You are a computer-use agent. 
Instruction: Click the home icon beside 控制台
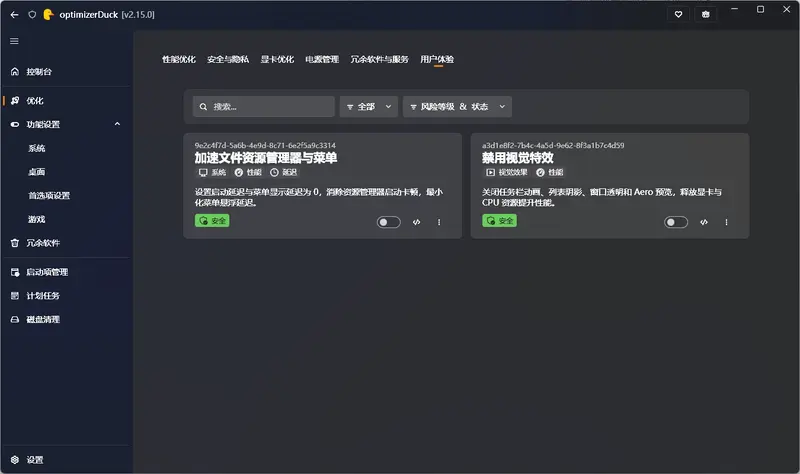(15, 71)
